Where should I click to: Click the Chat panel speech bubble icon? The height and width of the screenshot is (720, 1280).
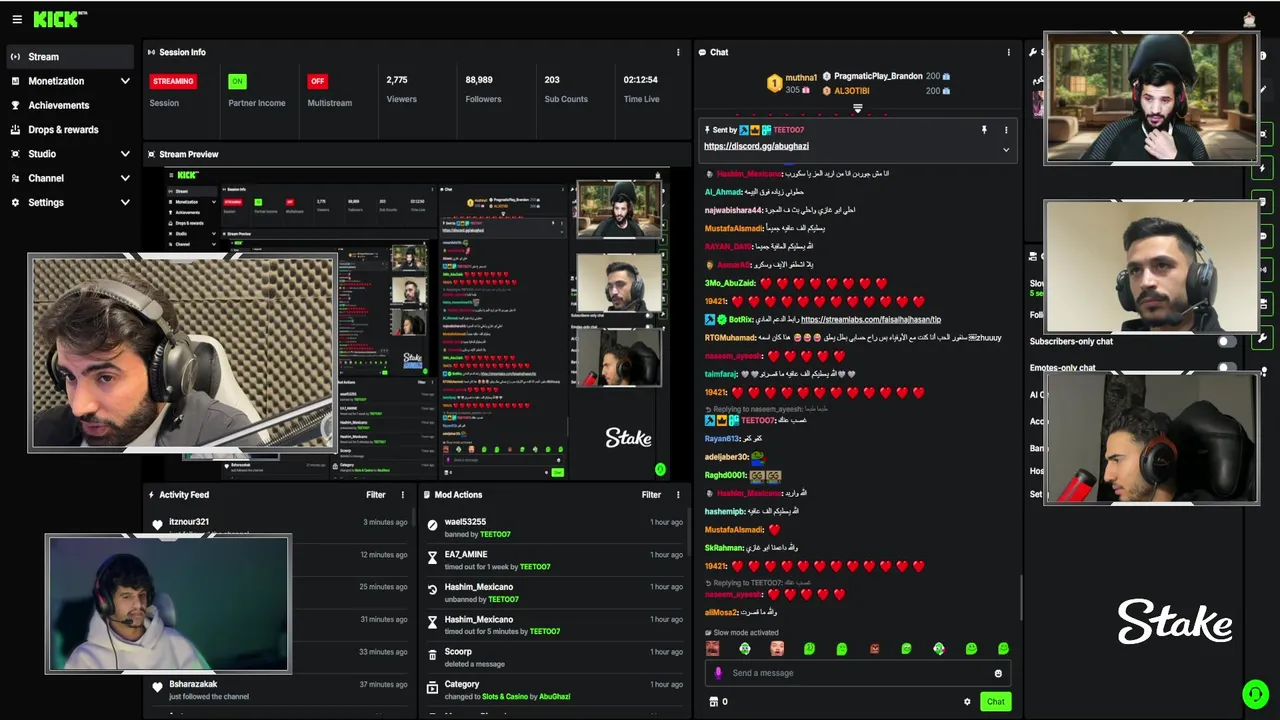702,52
